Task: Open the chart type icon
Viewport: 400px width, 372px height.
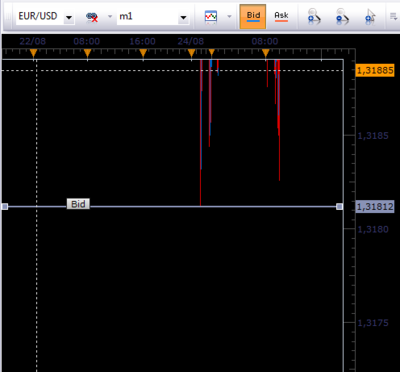Action: pos(211,17)
